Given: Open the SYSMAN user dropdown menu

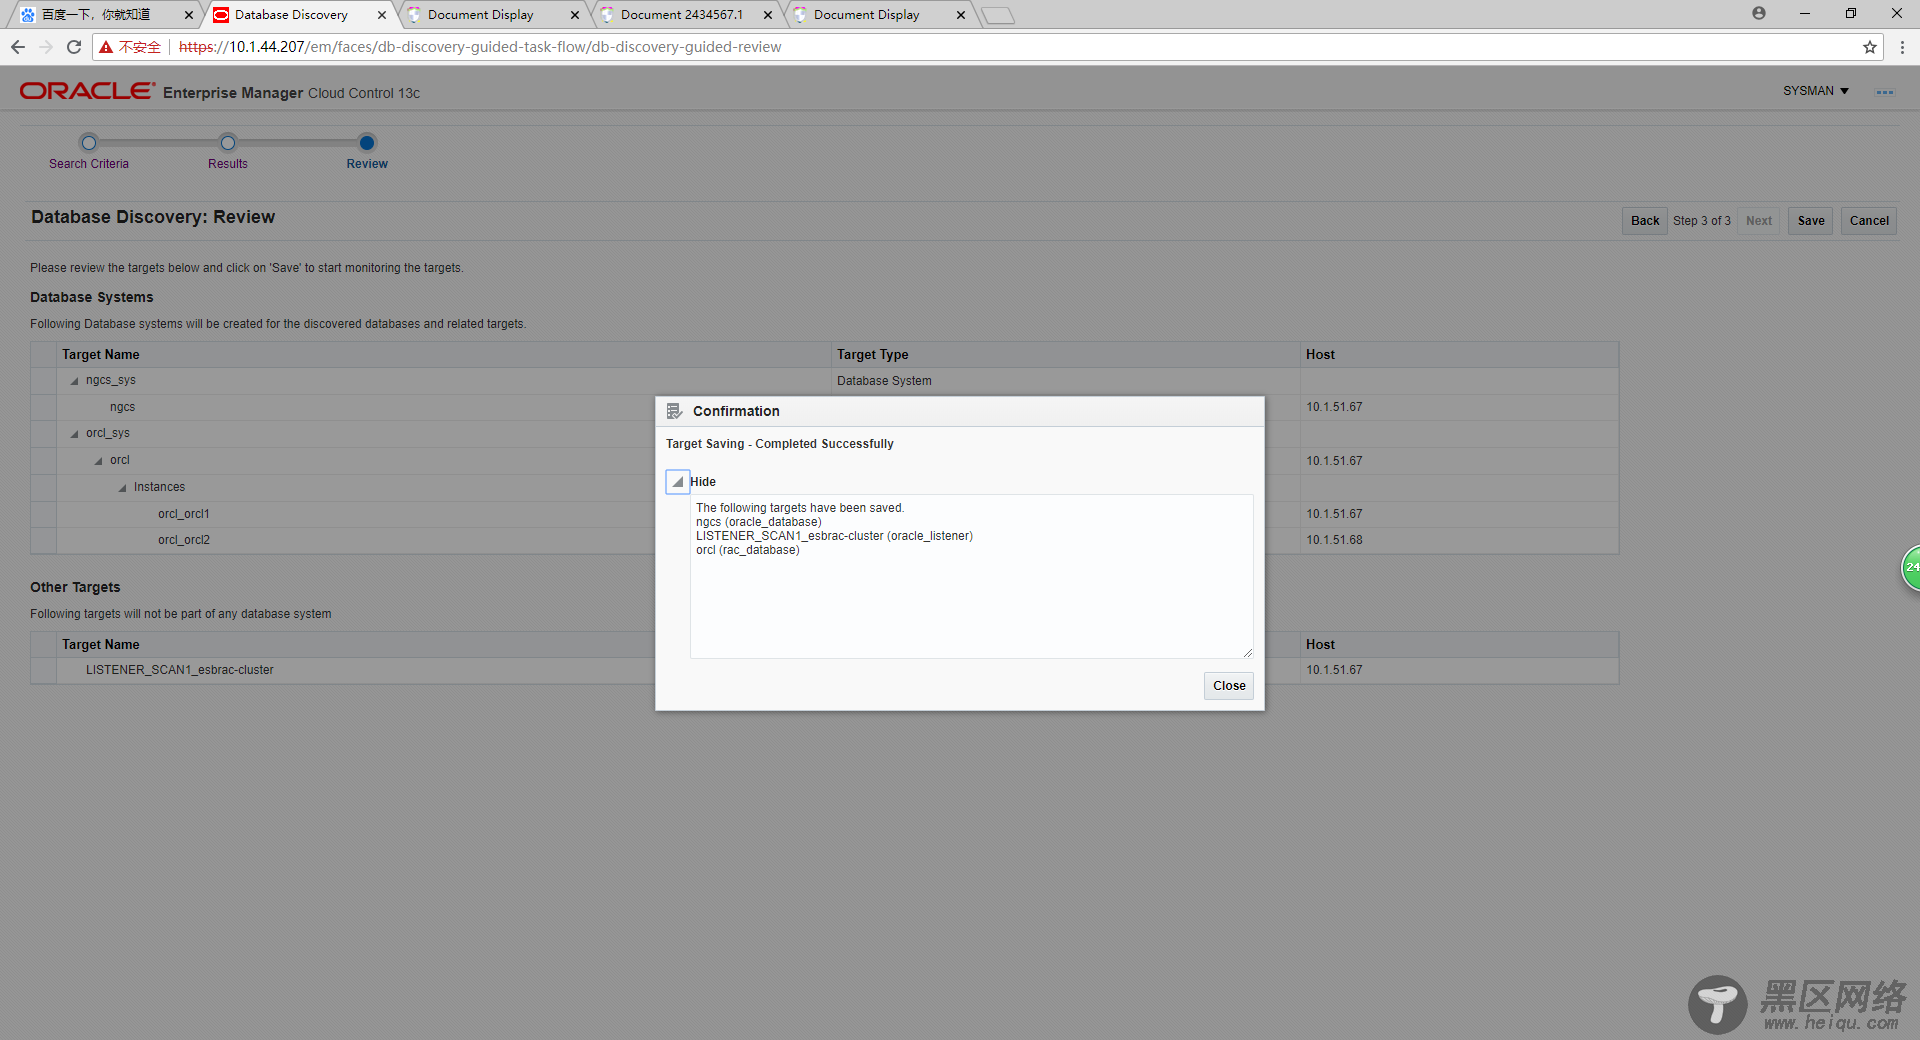Looking at the screenshot, I should (1816, 91).
